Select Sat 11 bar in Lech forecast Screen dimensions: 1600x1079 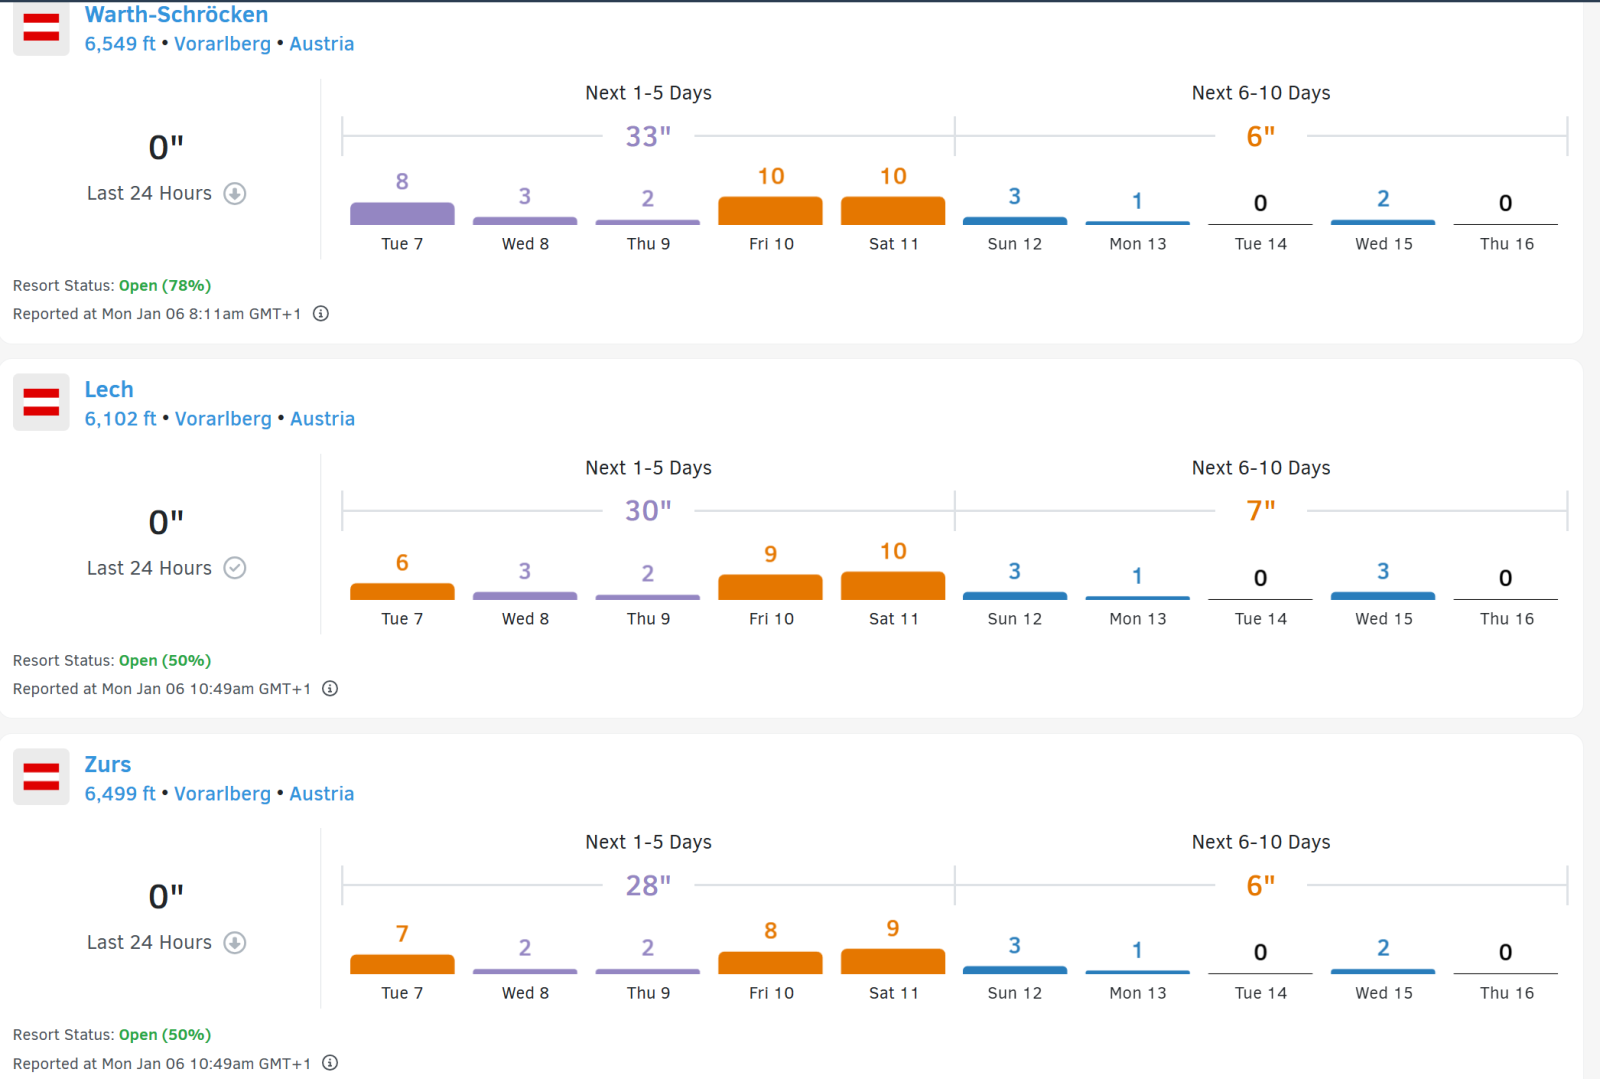tap(893, 586)
